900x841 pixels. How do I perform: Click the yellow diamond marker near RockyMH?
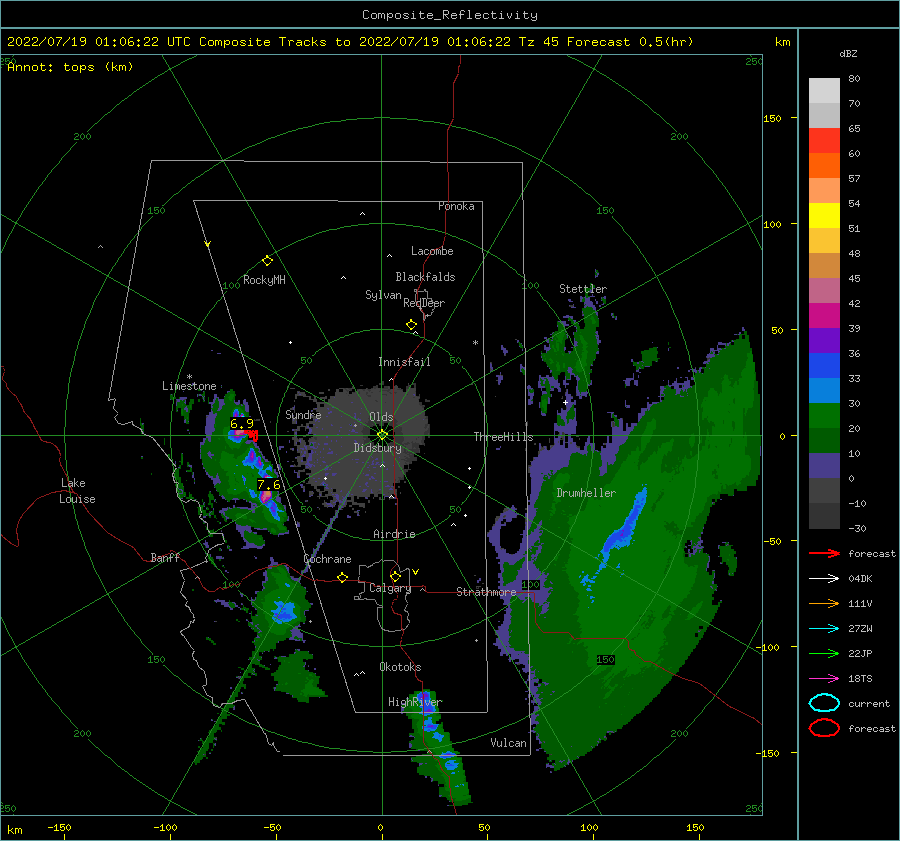pos(267,261)
